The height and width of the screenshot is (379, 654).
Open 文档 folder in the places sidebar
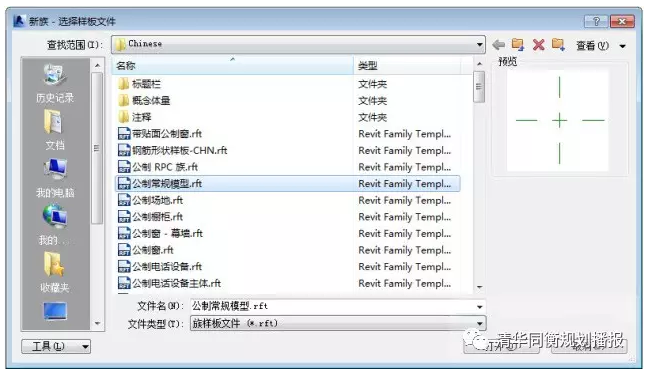point(55,130)
